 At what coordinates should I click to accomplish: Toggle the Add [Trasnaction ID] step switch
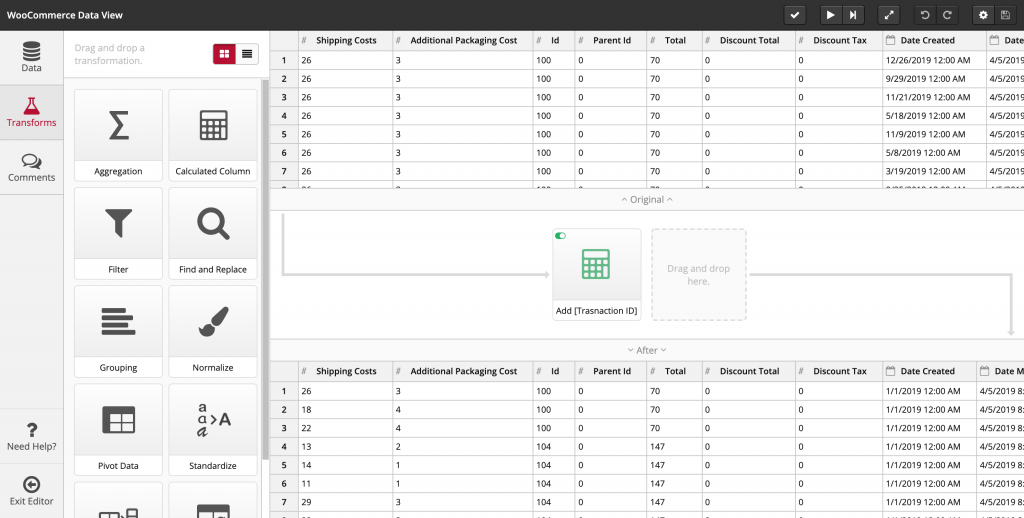pos(560,236)
